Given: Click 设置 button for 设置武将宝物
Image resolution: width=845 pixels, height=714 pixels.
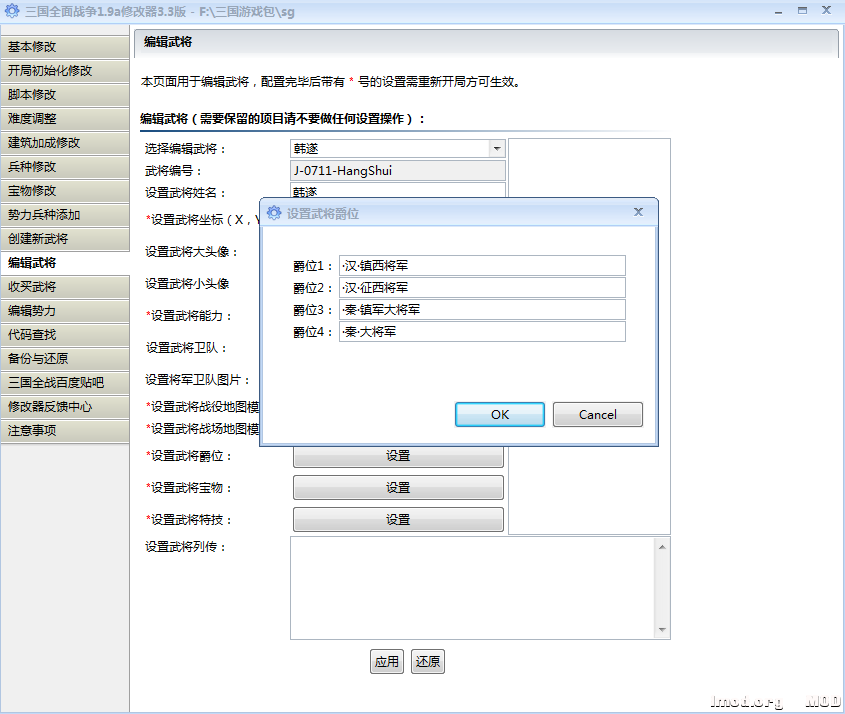Looking at the screenshot, I should click(398, 487).
